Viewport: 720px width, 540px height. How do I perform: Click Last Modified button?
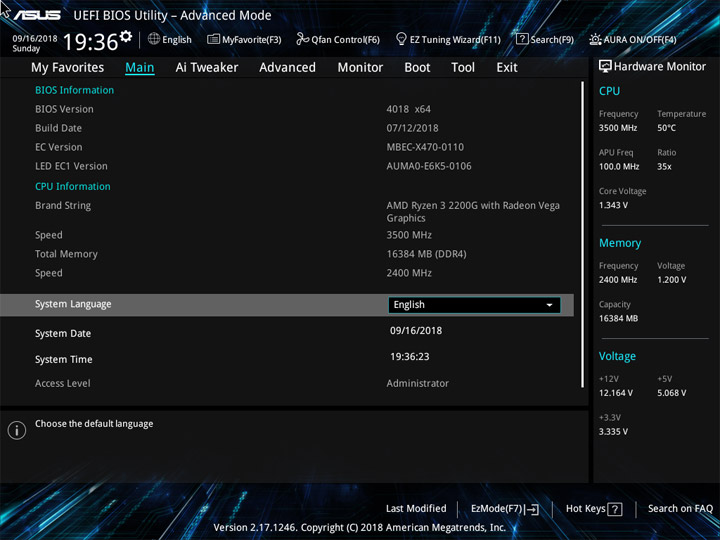(x=416, y=508)
